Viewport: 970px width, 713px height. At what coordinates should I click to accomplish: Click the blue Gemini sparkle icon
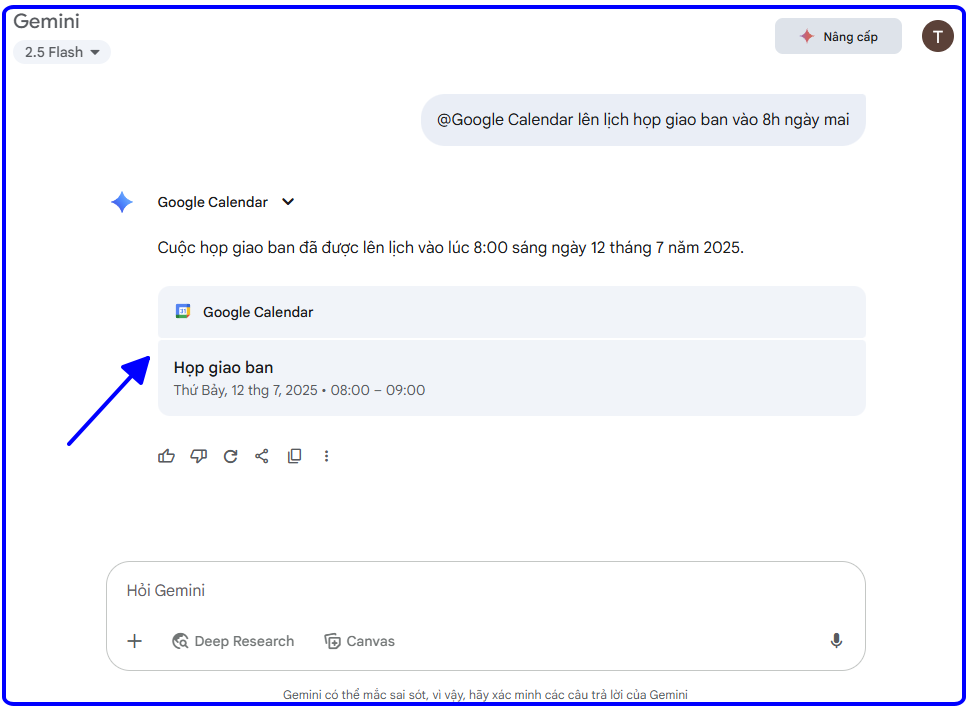point(122,202)
